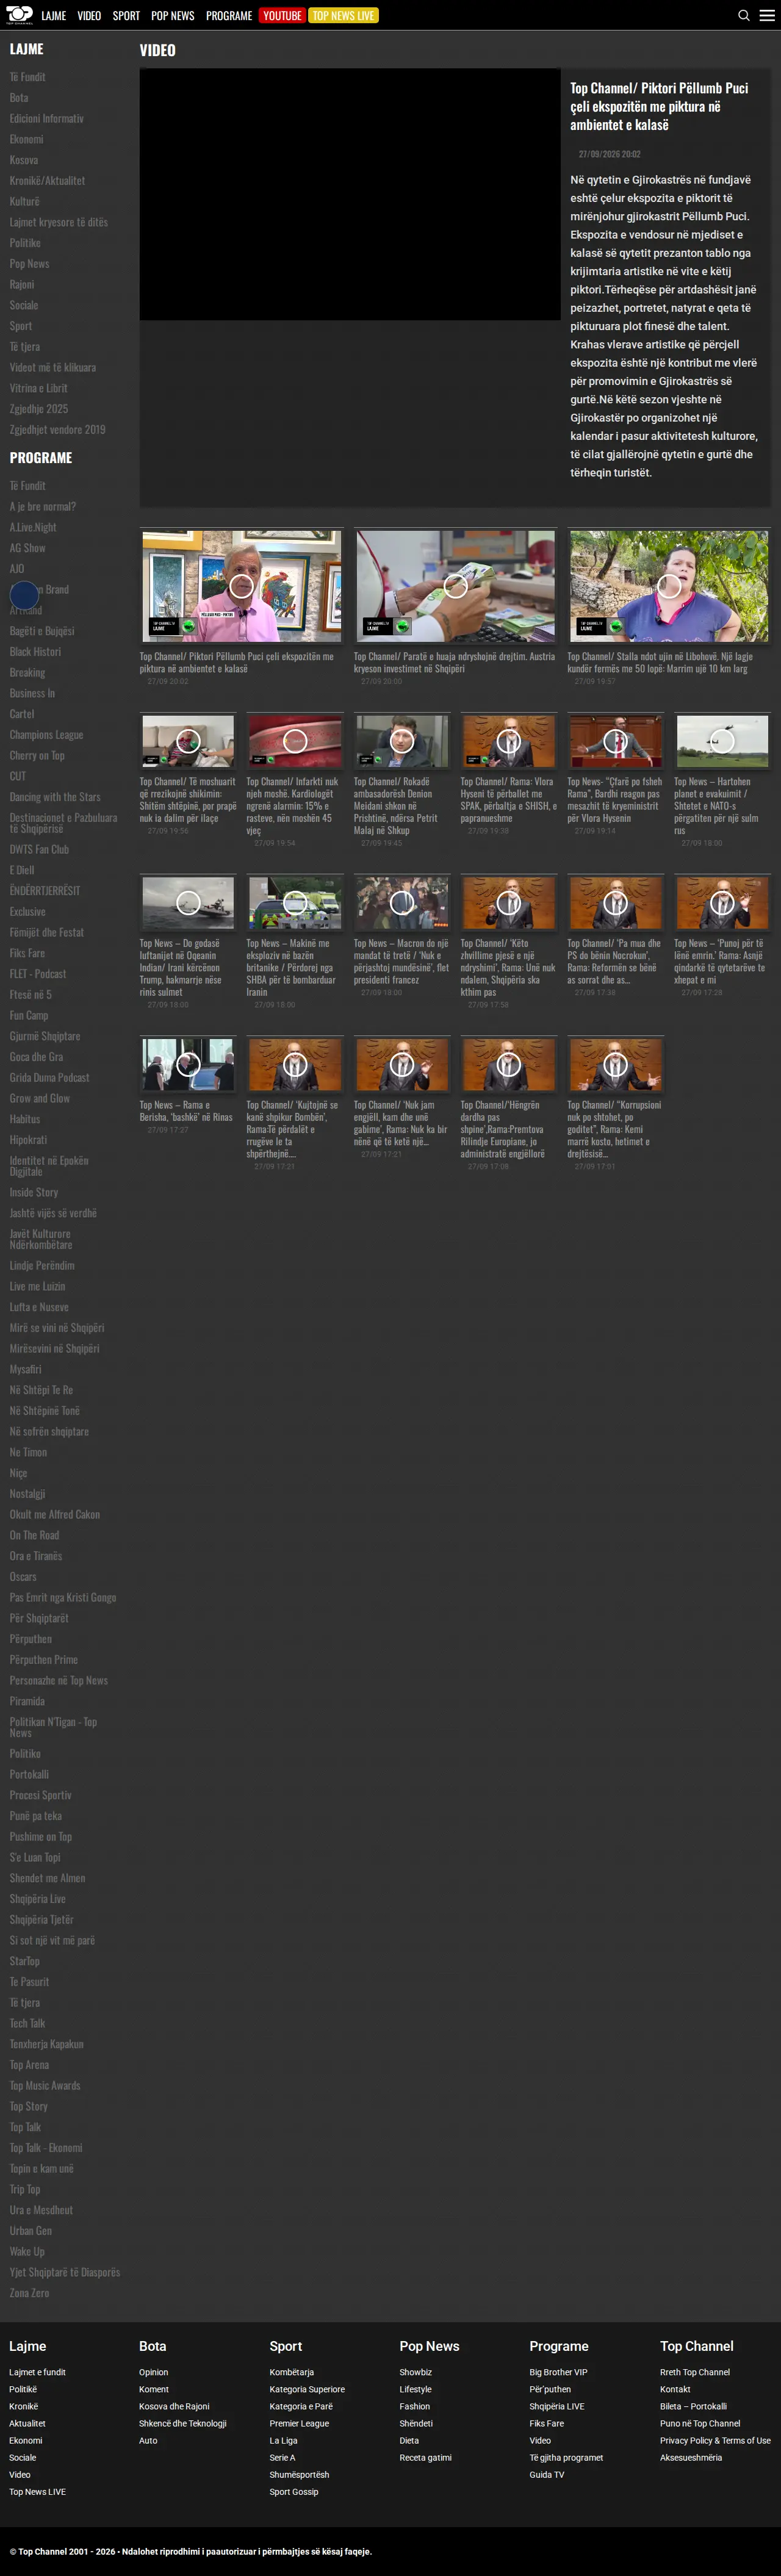Open the hamburger menu icon

(x=767, y=15)
